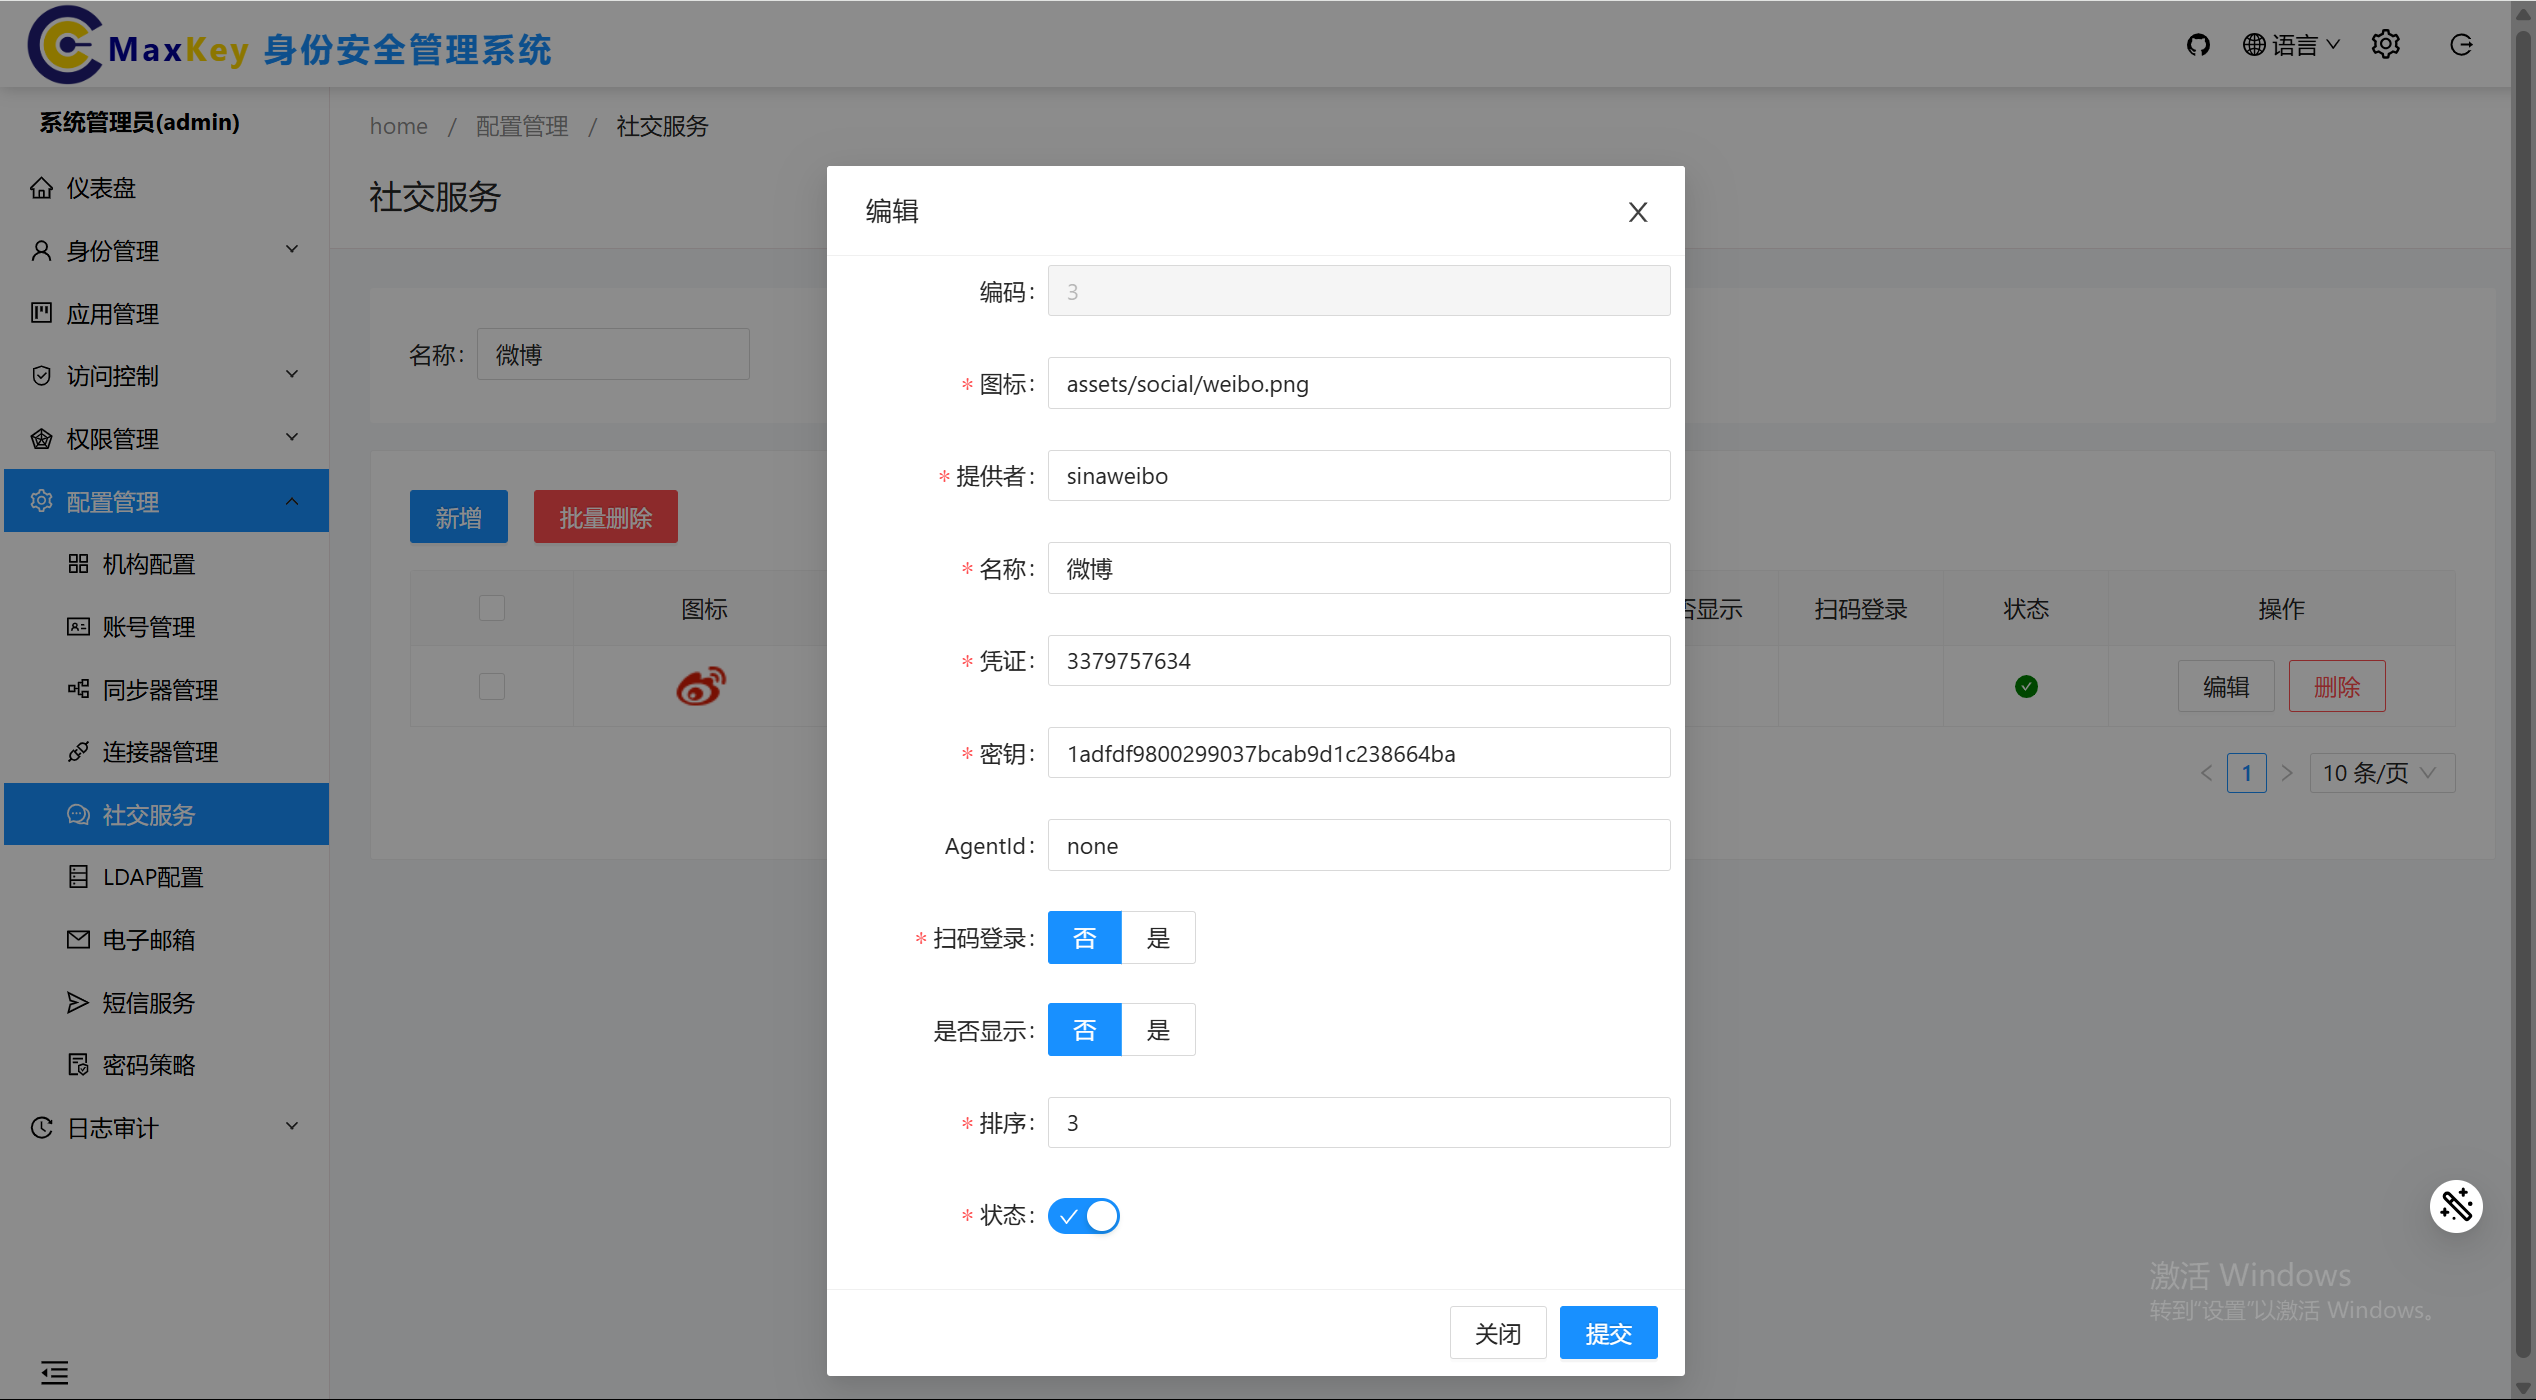2536x1400 pixels.
Task: Click the collapse sidebar icon at bottom
Action: (x=55, y=1372)
